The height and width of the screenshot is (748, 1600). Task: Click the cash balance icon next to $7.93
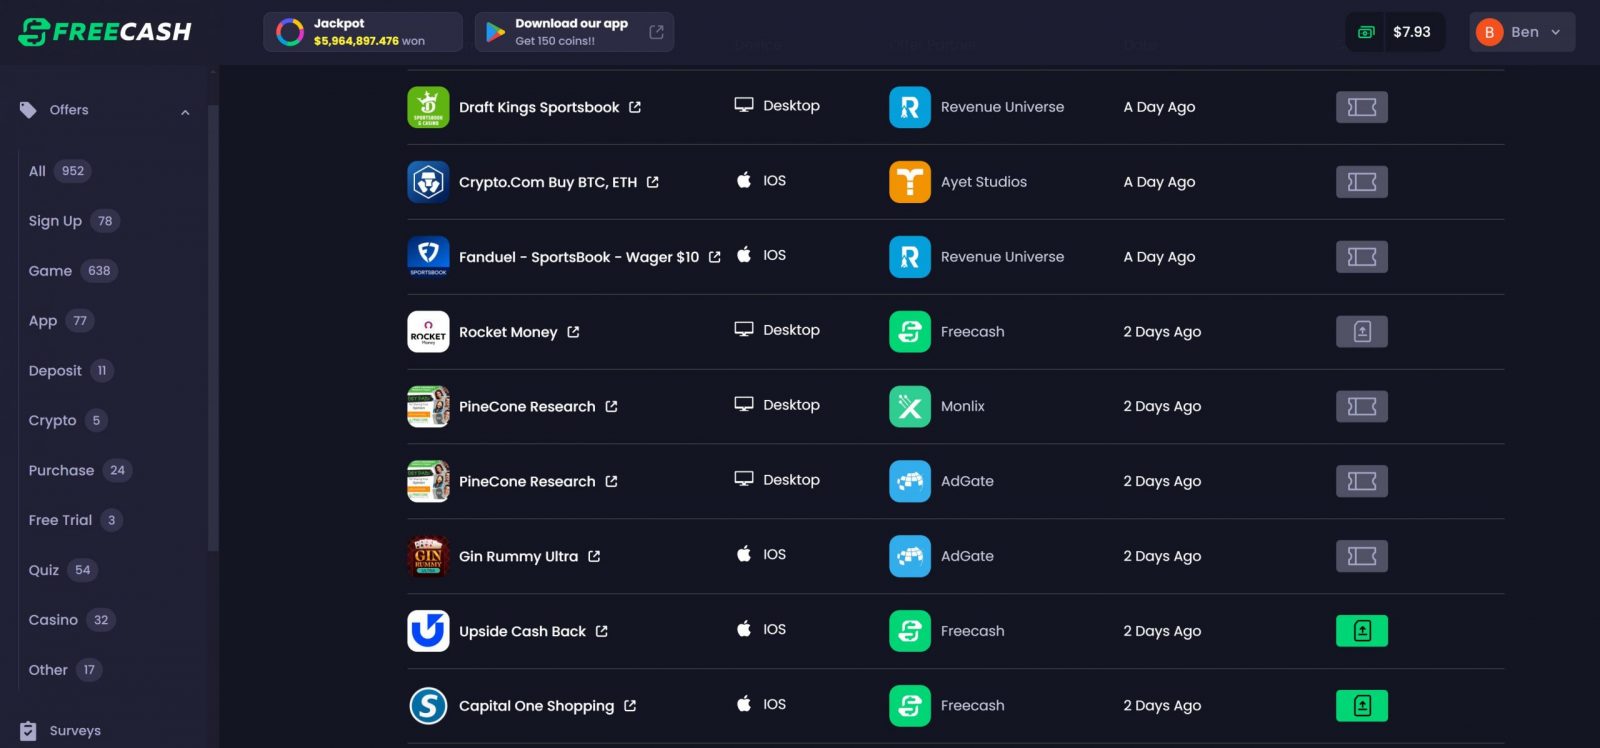click(x=1366, y=32)
